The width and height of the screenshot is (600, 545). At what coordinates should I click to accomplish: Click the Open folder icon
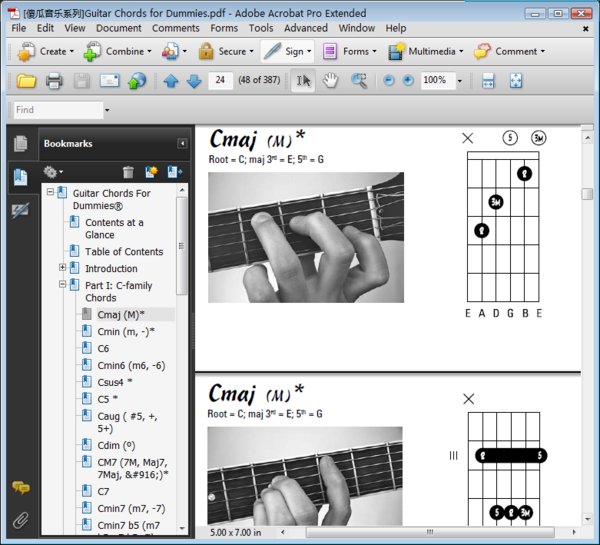pyautogui.click(x=26, y=81)
